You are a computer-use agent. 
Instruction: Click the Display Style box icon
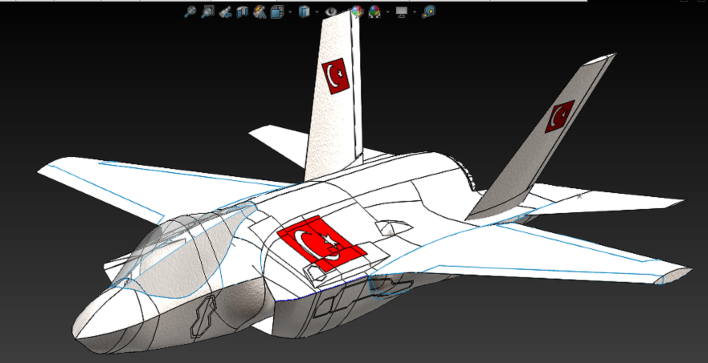pyautogui.click(x=304, y=12)
